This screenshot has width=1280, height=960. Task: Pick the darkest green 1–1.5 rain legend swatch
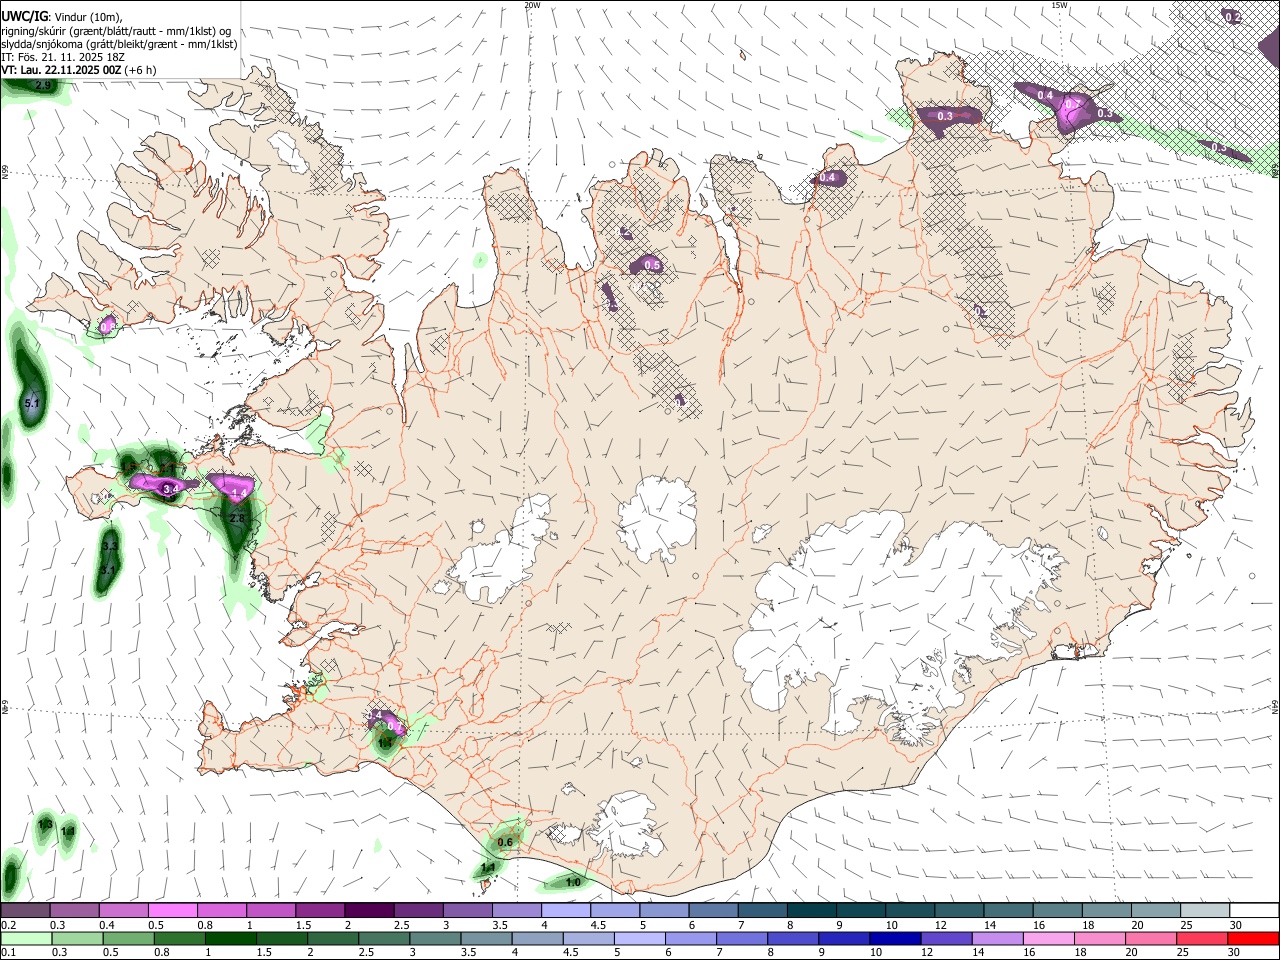pos(231,938)
